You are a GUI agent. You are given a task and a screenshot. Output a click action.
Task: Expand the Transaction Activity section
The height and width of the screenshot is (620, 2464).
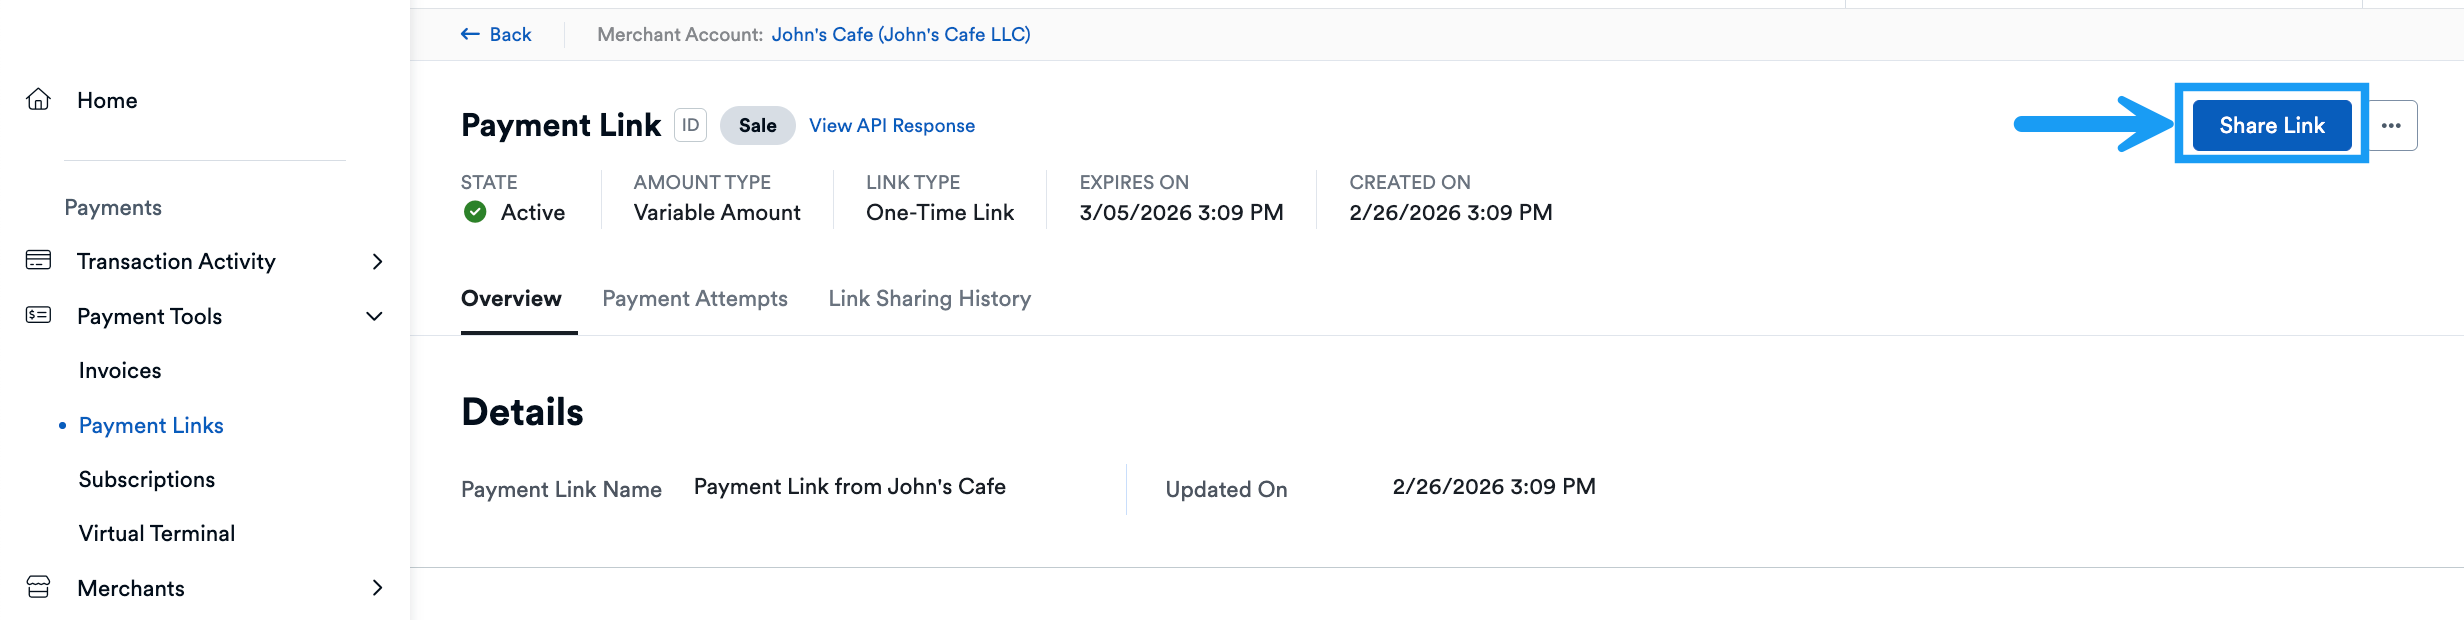tap(377, 261)
